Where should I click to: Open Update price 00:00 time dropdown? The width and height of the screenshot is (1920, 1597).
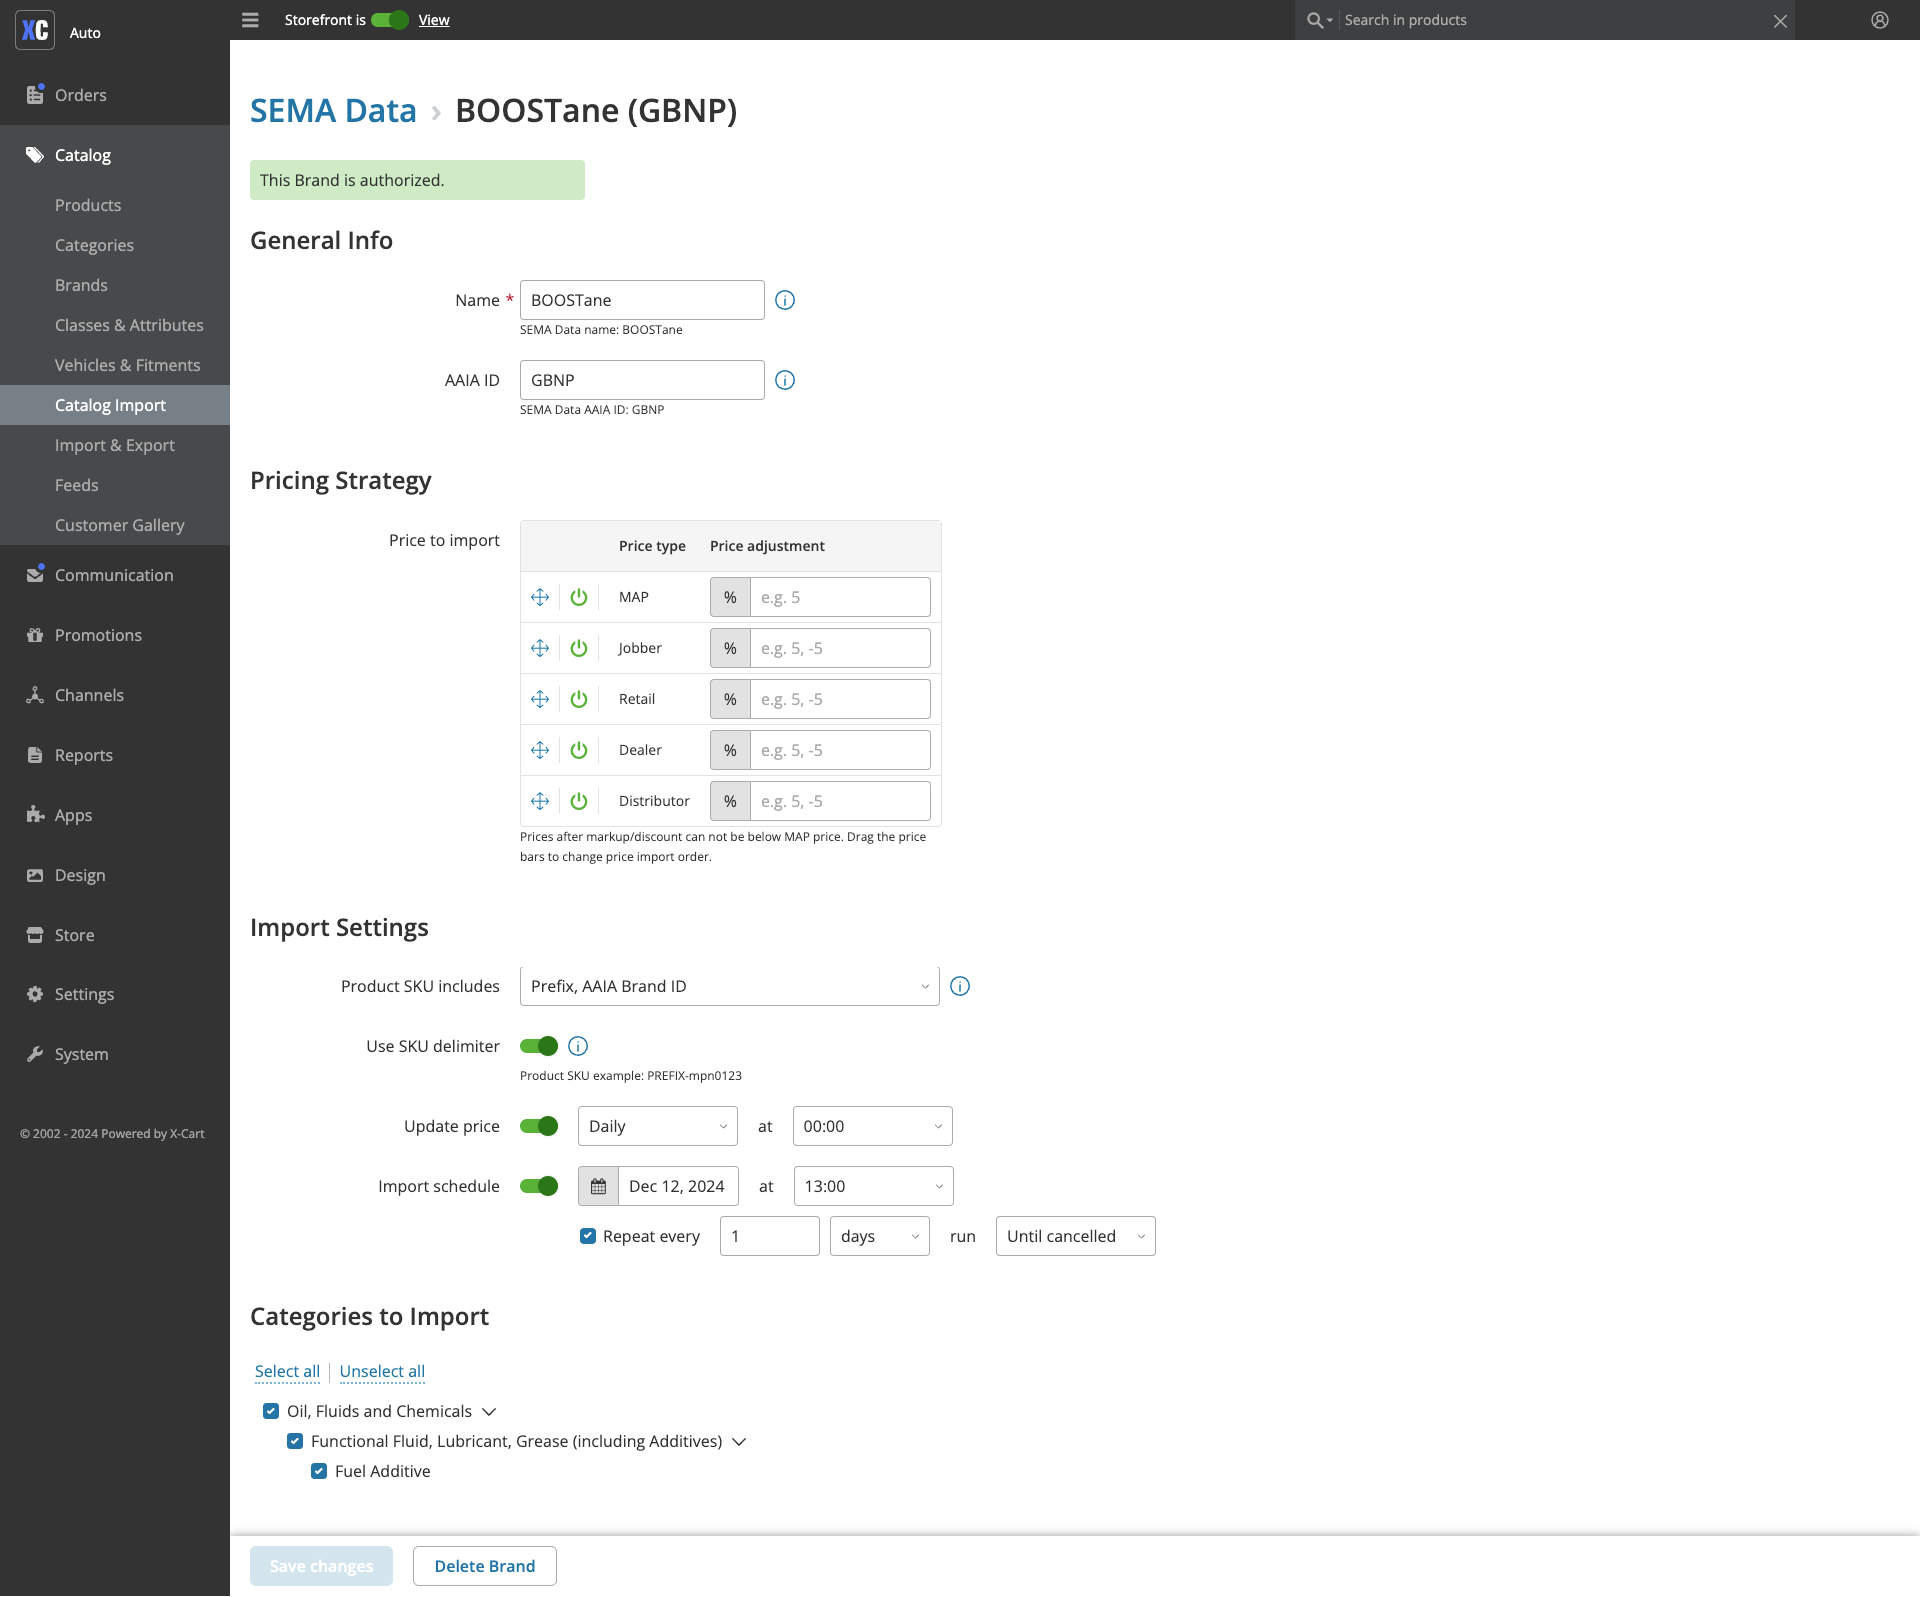pos(873,1126)
